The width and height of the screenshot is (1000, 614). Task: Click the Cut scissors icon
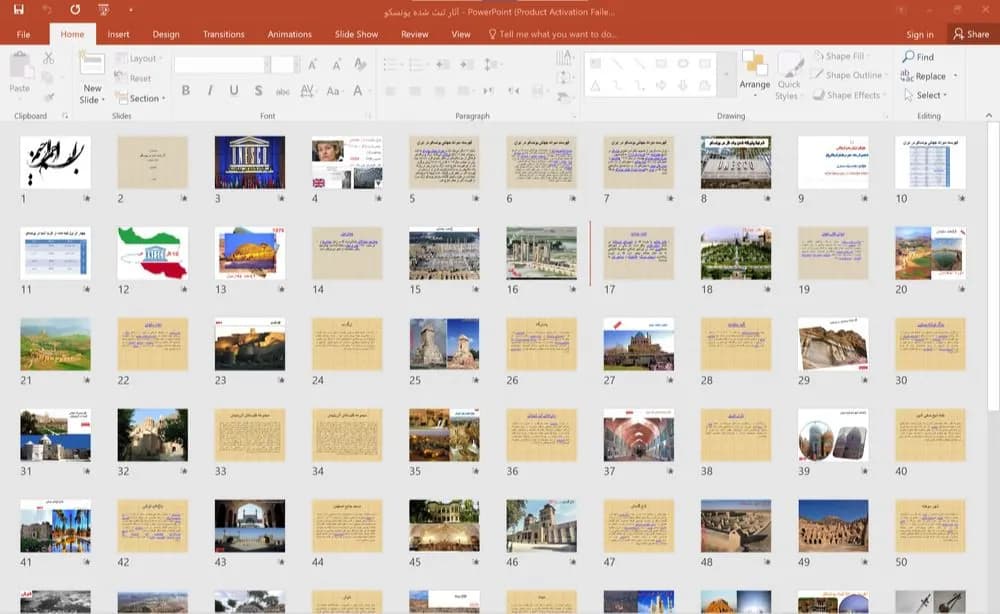point(48,58)
